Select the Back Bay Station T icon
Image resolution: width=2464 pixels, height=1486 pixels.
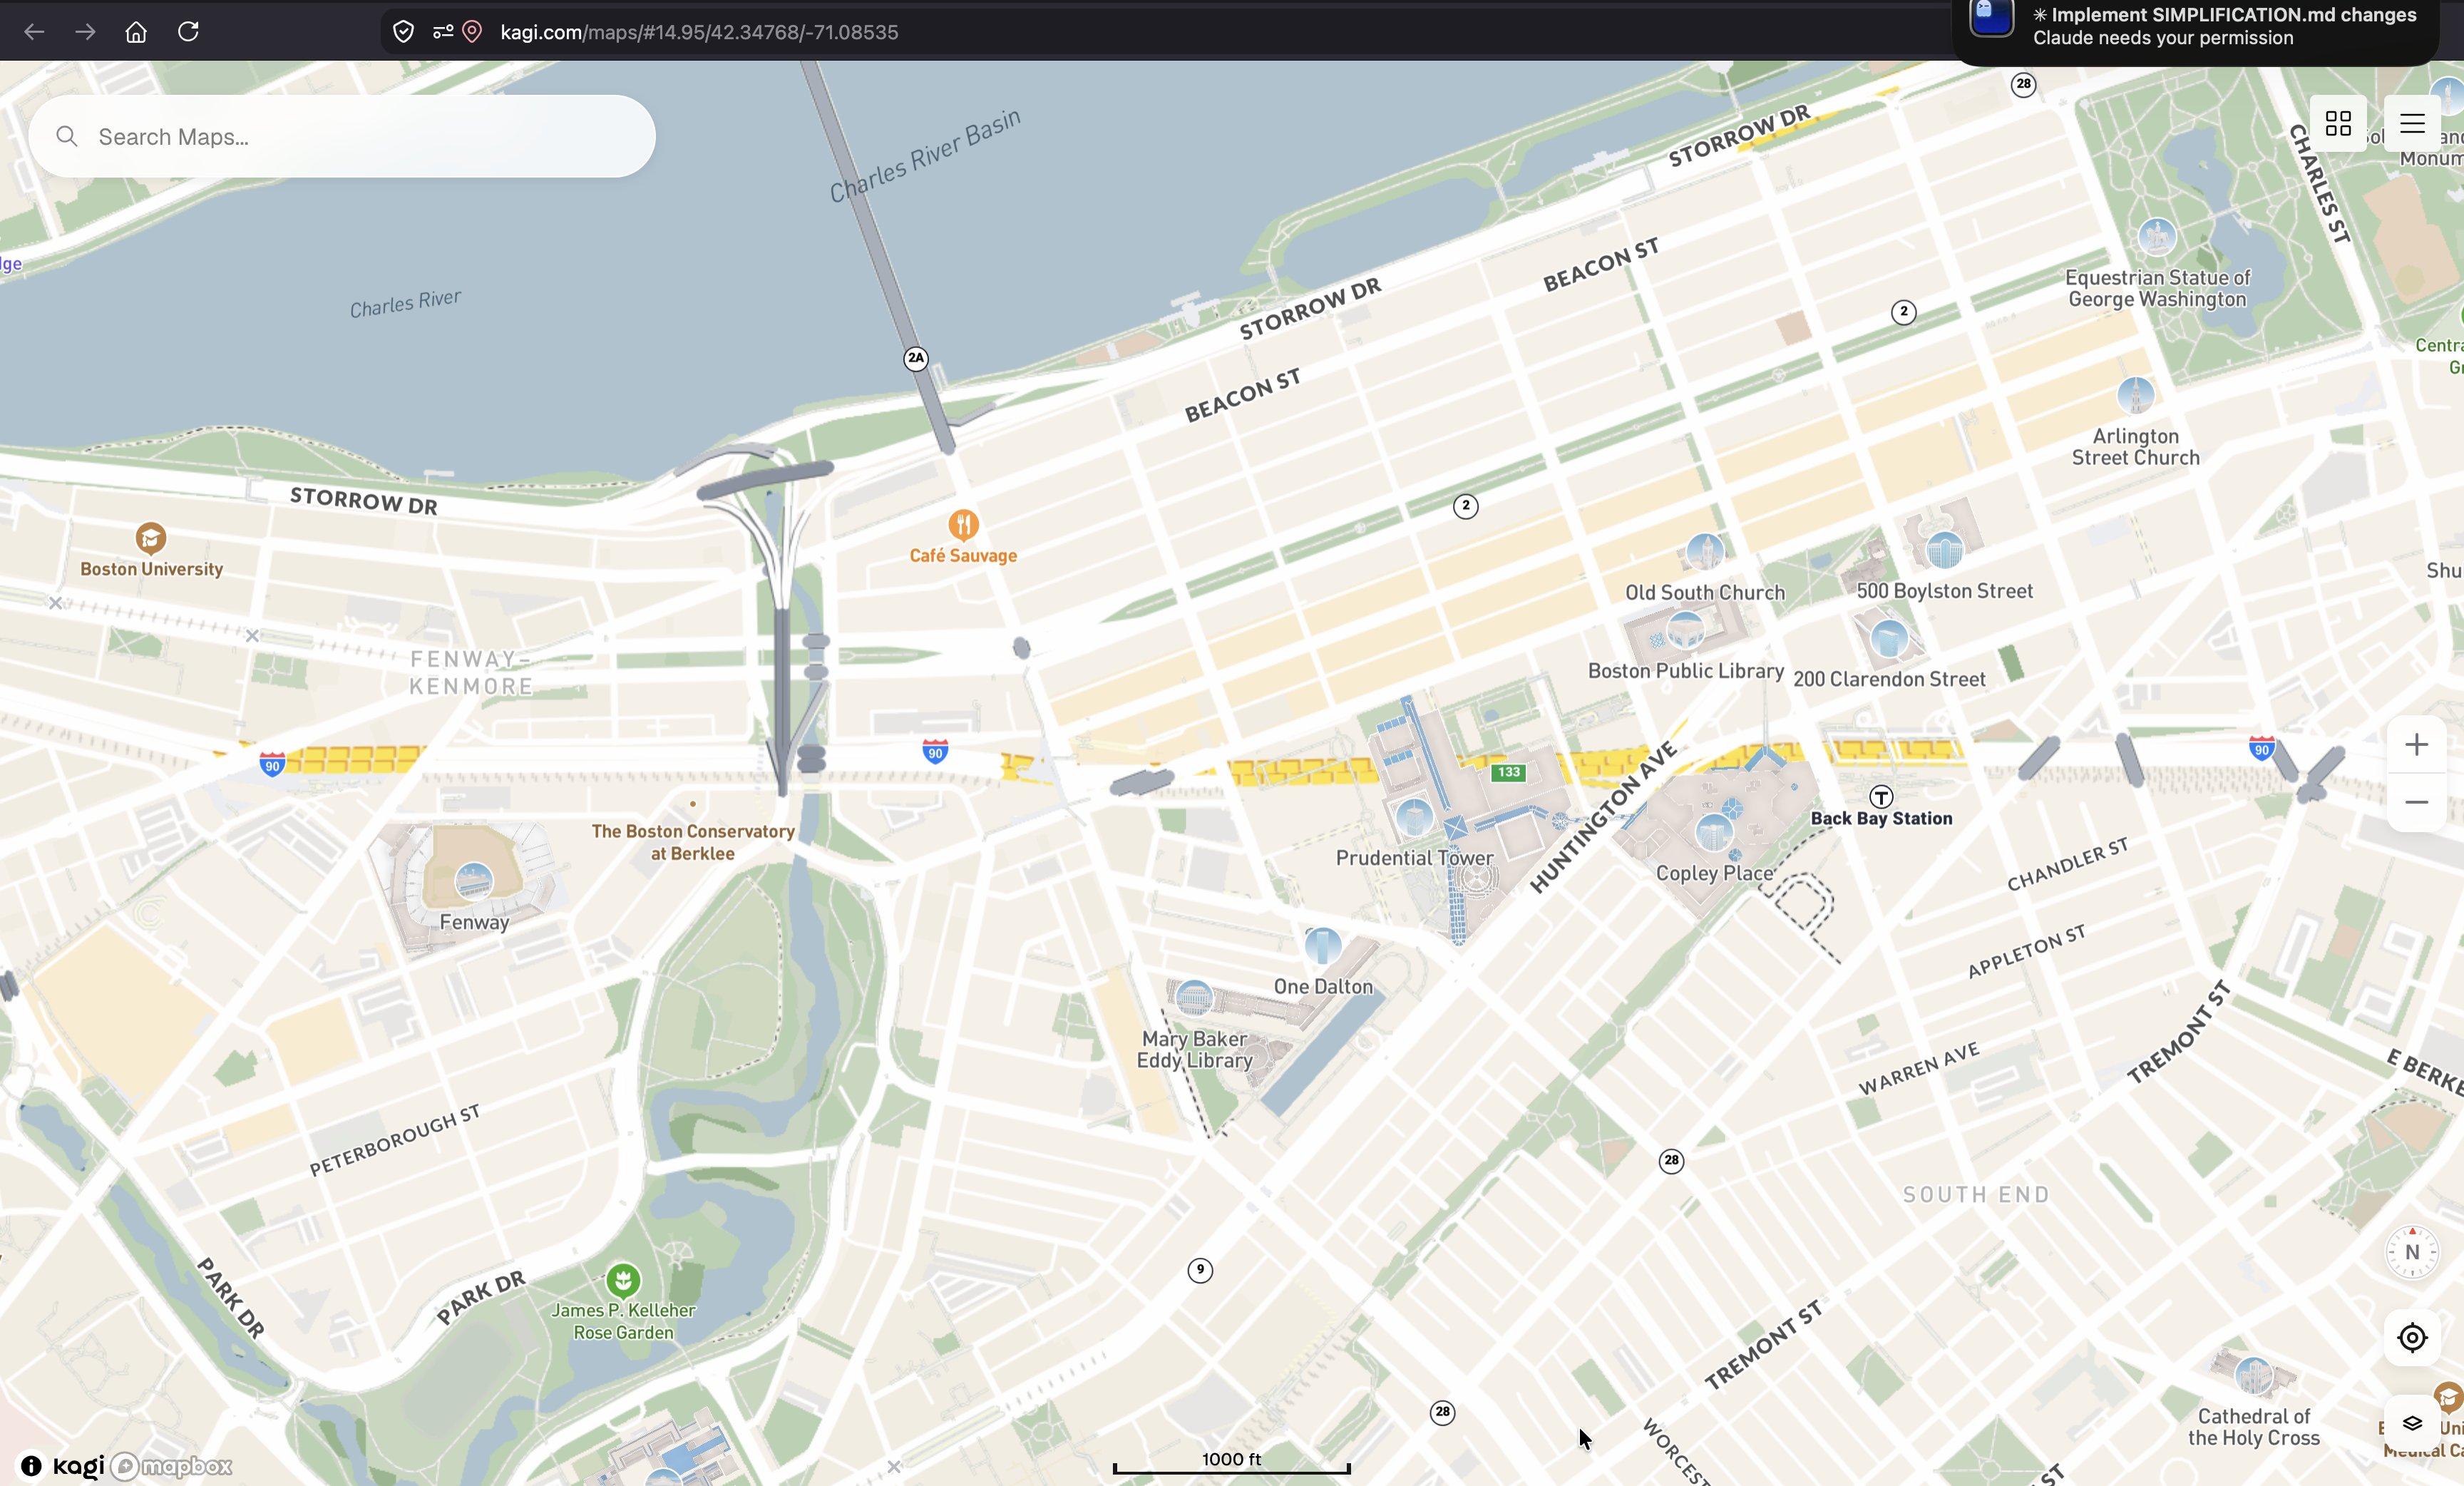click(1881, 796)
